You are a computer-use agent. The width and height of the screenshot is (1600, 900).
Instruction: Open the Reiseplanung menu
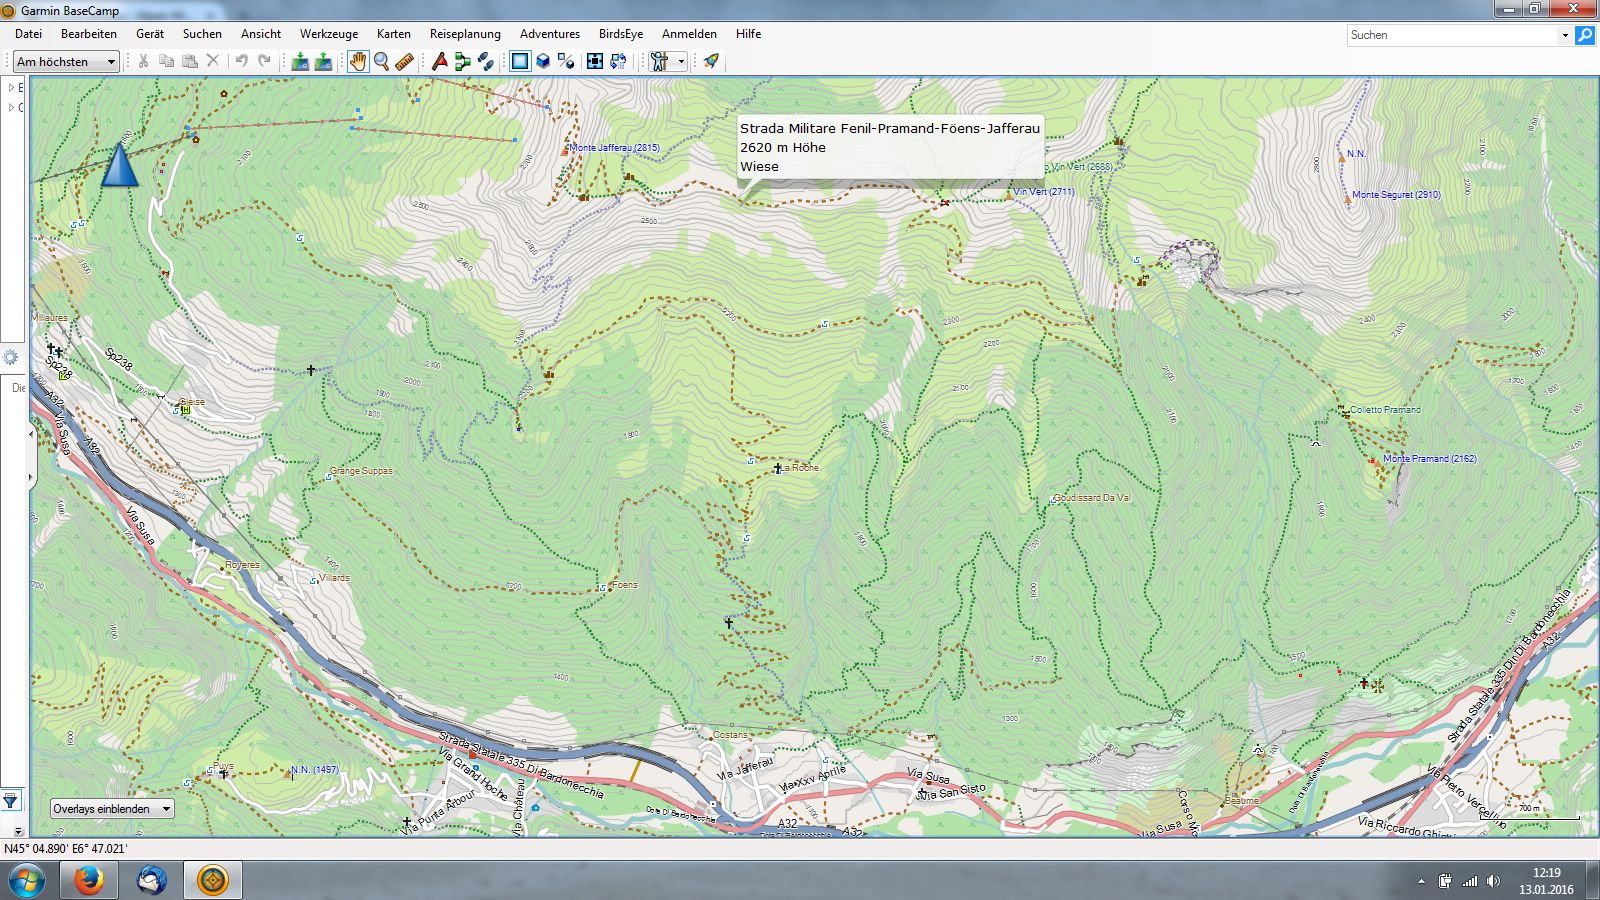[465, 34]
